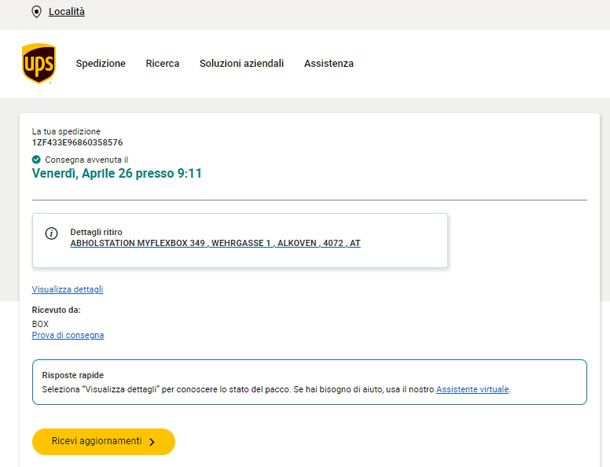The width and height of the screenshot is (610, 467).
Task: Click the Visualizza dettagli link
Action: (67, 290)
